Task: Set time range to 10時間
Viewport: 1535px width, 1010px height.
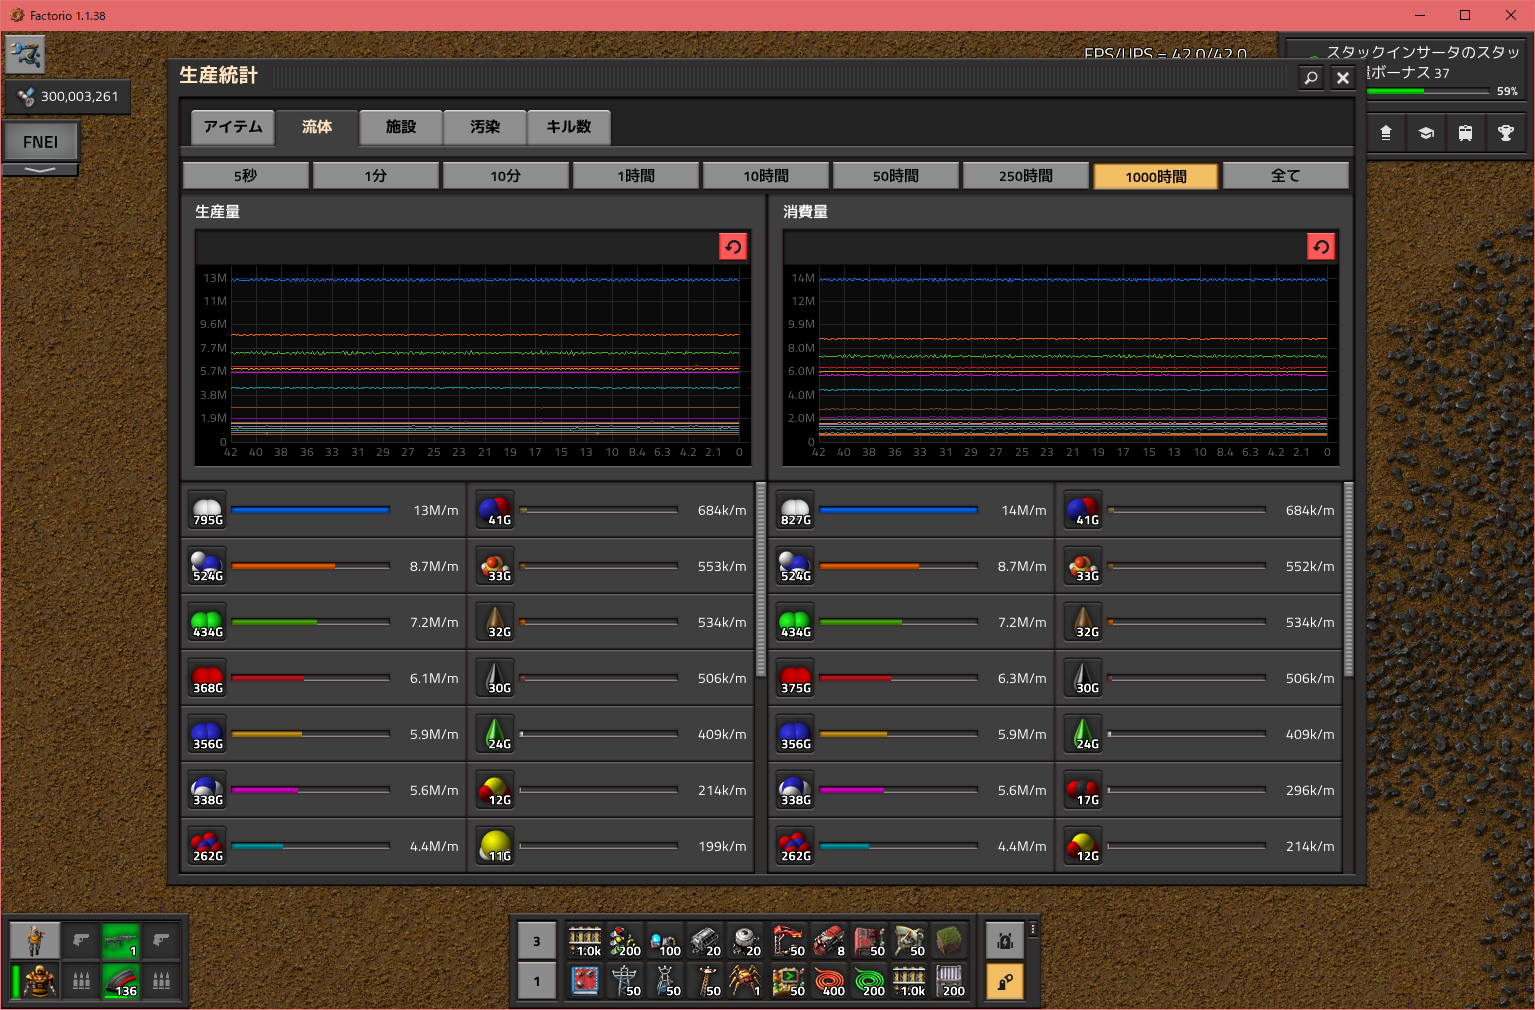Action: (766, 176)
